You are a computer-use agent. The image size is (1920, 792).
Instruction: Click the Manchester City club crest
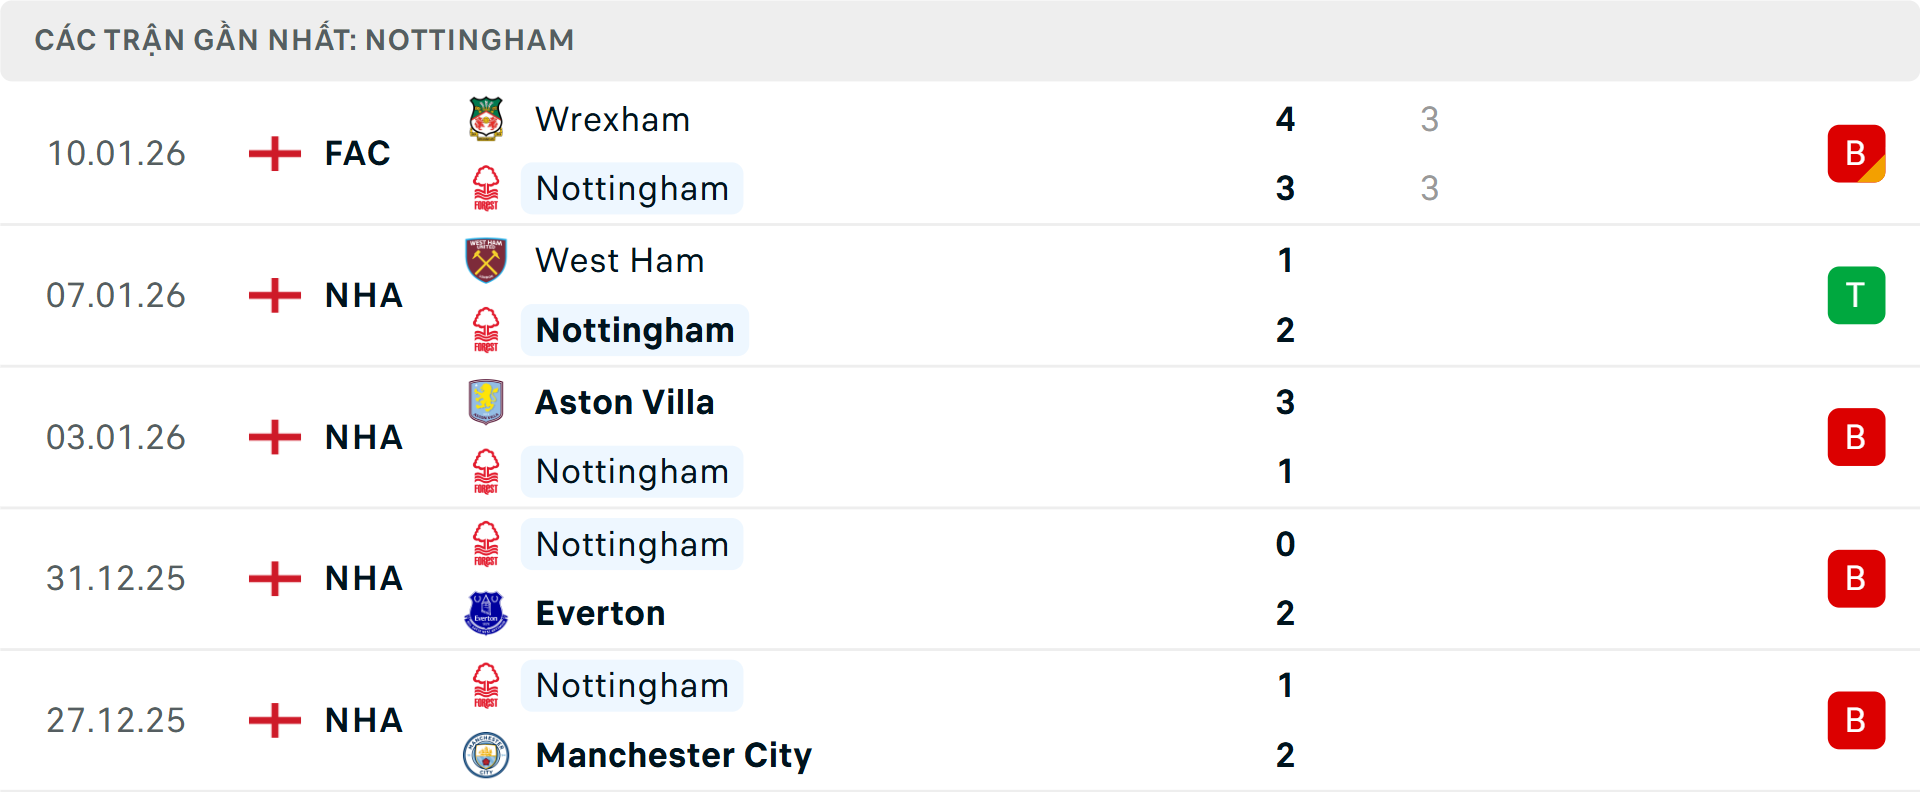[x=486, y=755]
